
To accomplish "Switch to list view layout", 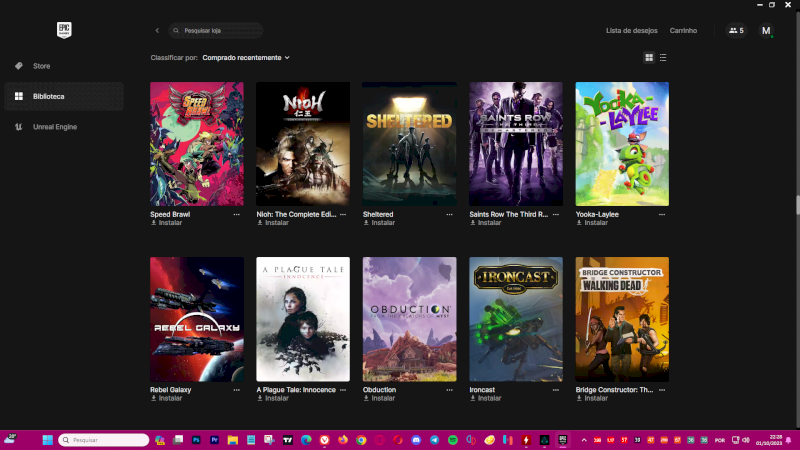I will tap(663, 58).
